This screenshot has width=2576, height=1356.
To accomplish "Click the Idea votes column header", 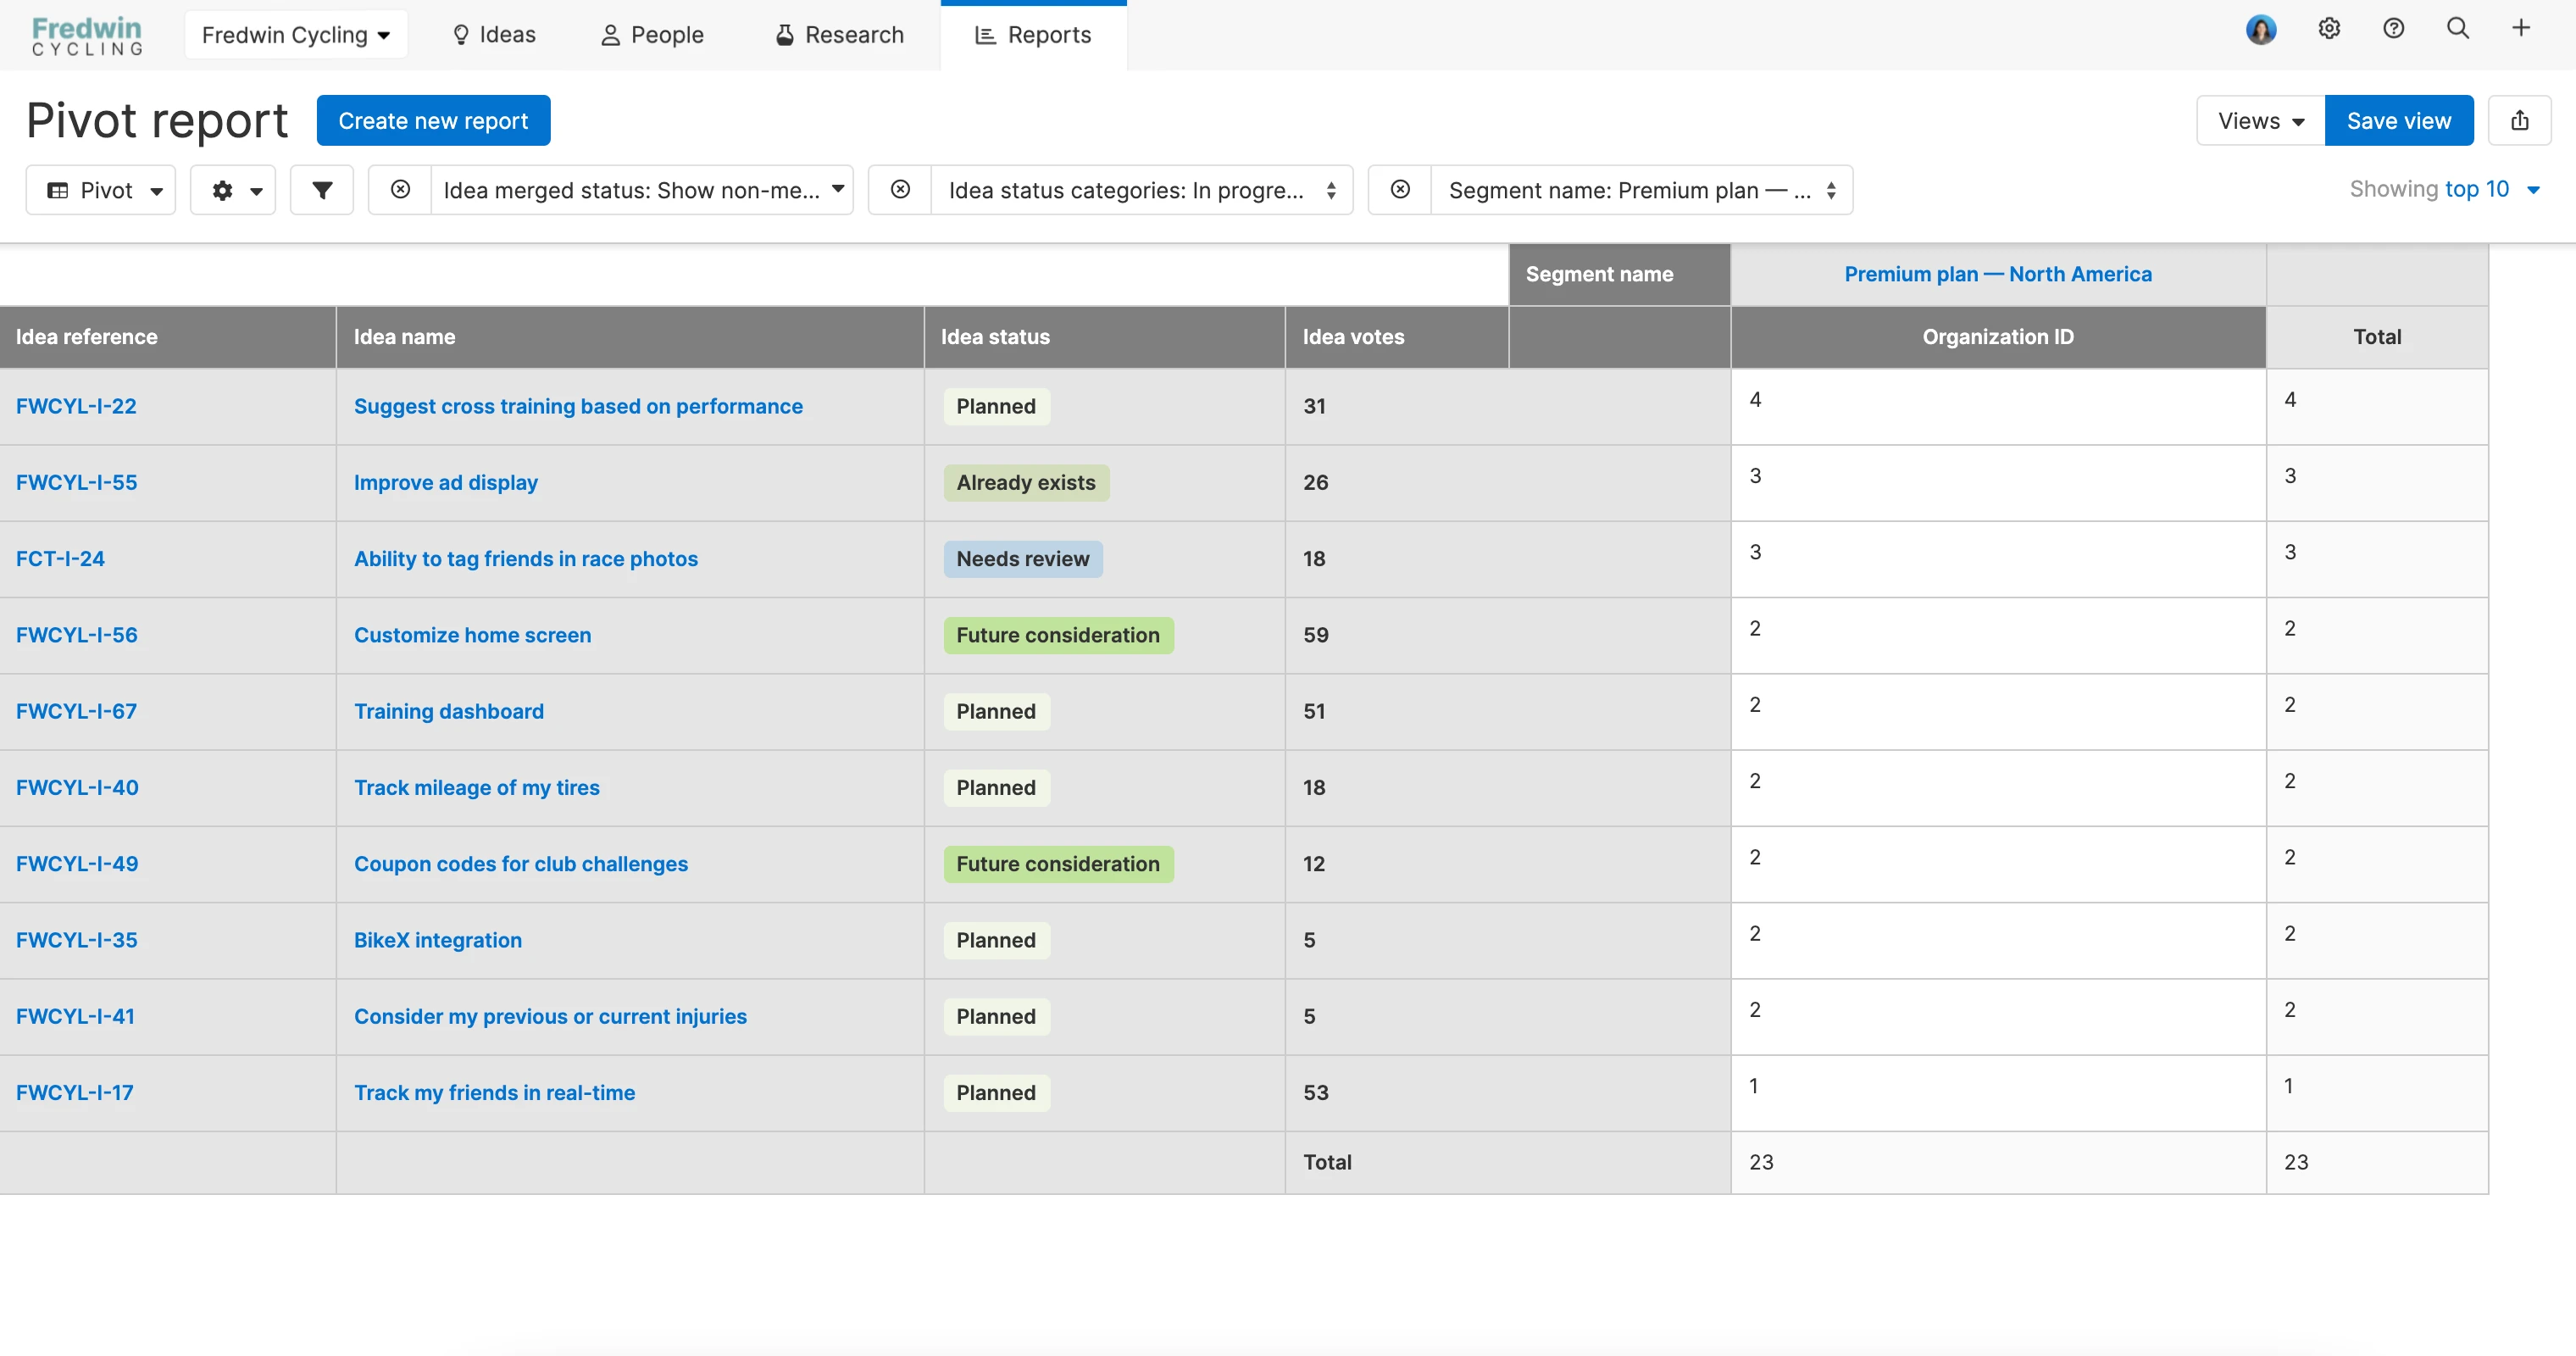I will click(1353, 337).
